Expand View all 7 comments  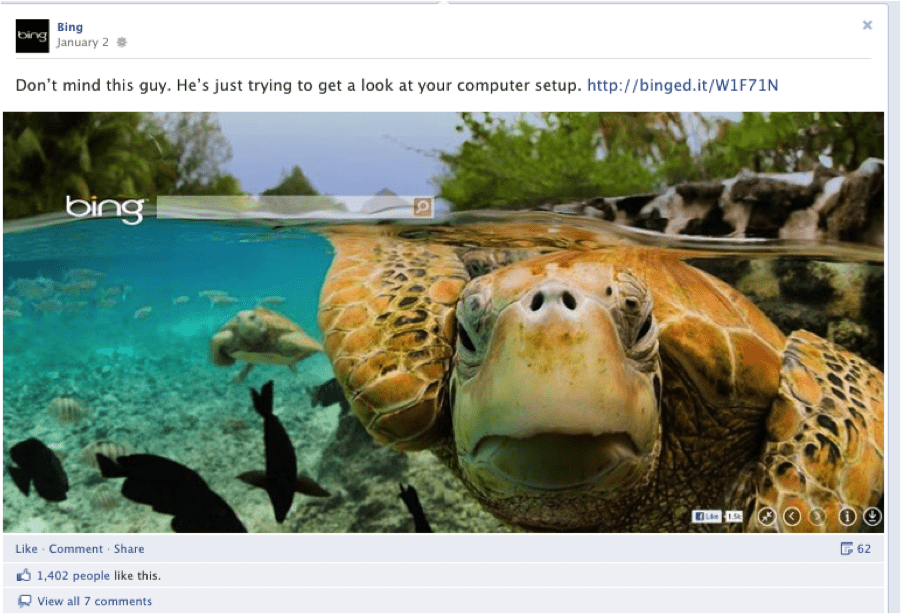click(x=95, y=601)
